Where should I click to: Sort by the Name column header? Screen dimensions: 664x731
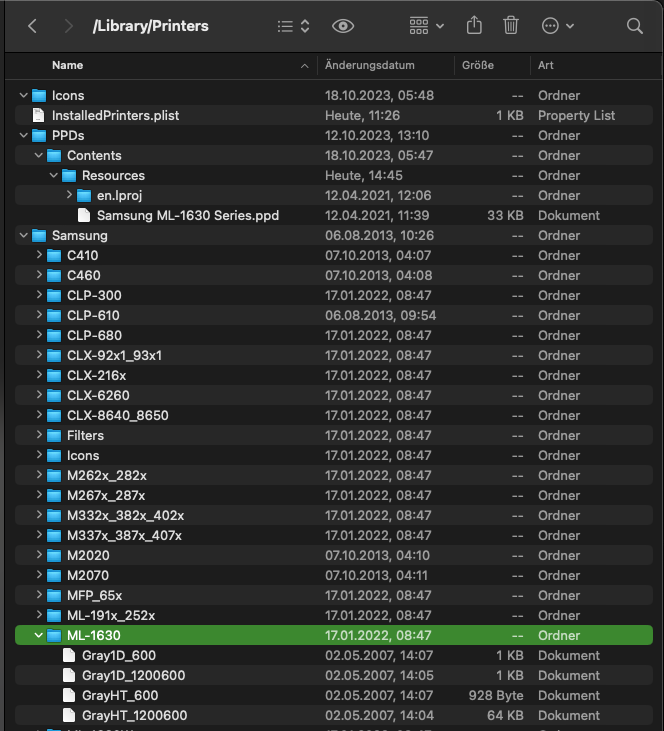(x=68, y=65)
